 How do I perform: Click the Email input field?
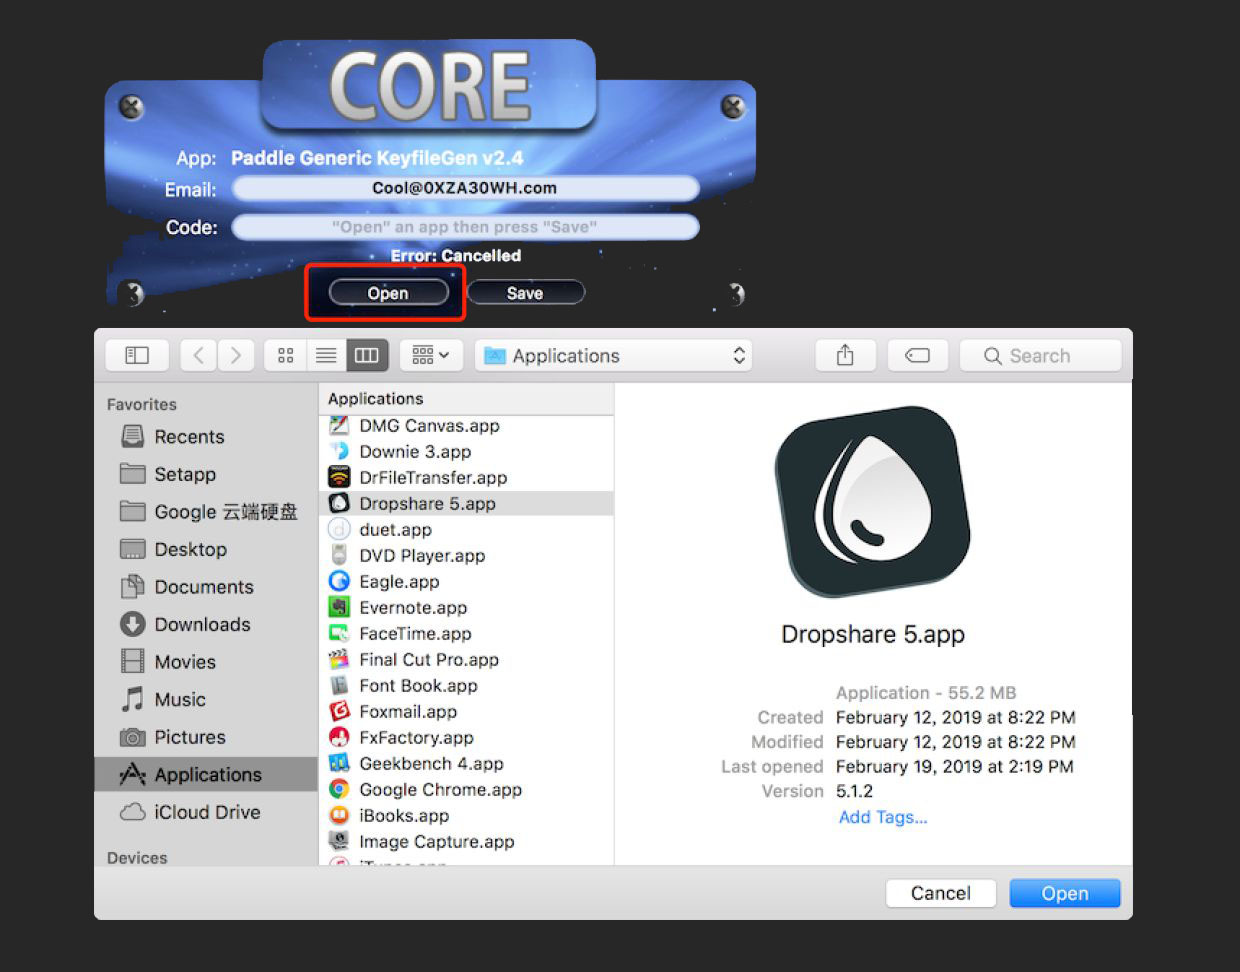[x=465, y=188]
